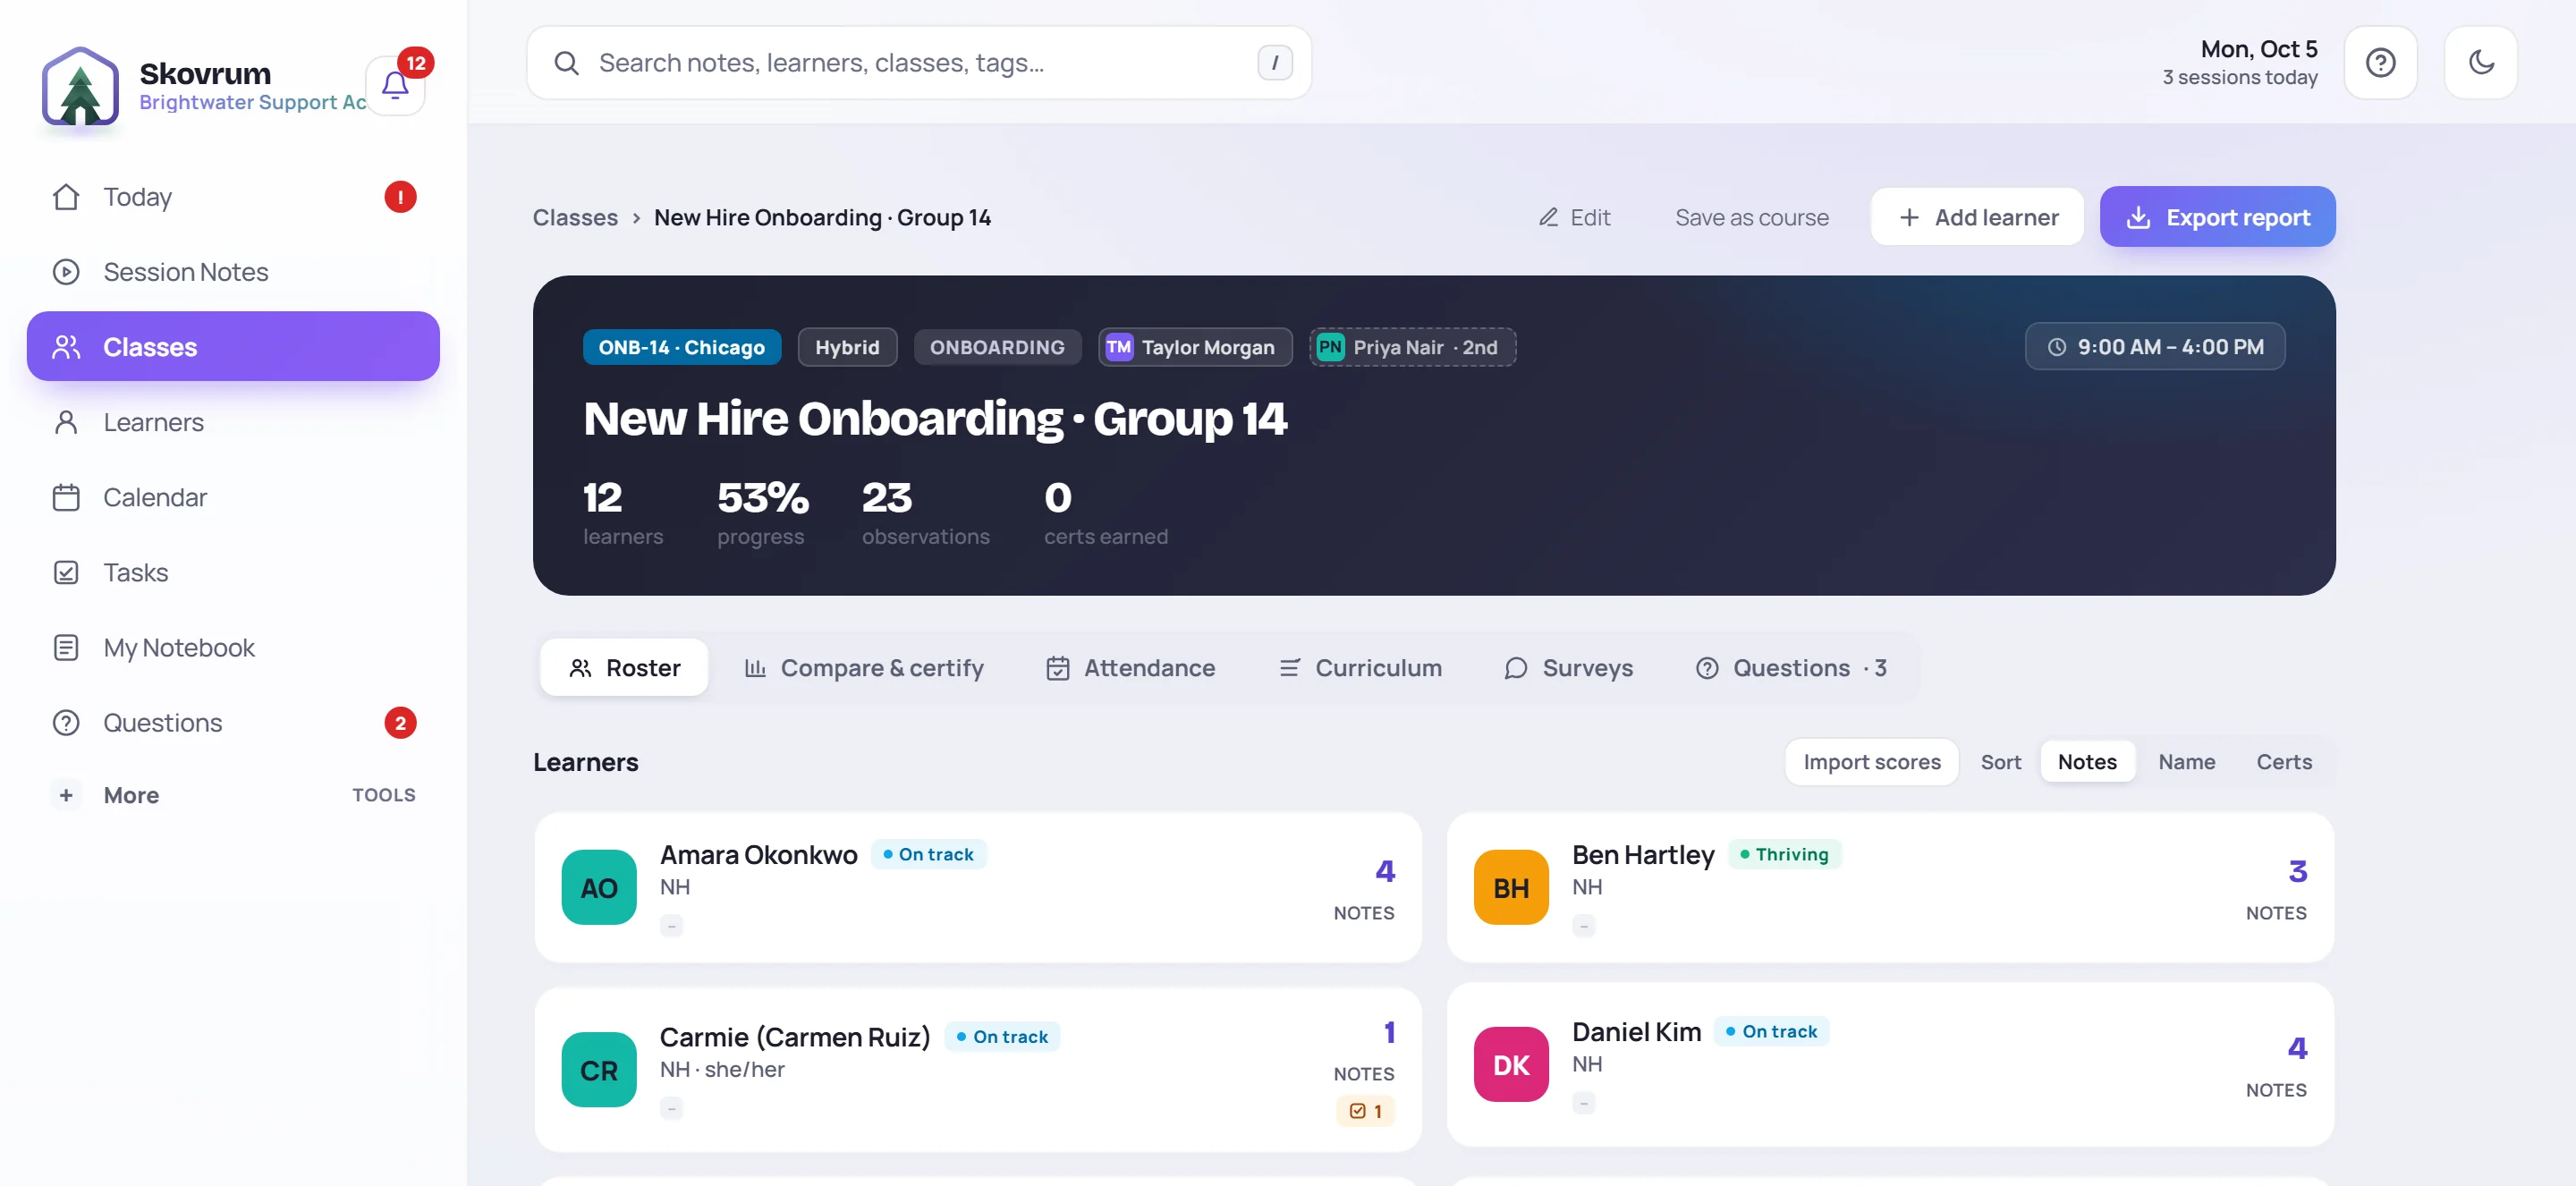Screen dimensions: 2576x1186
Task: Click Ben Hartley's BH avatar
Action: click(1511, 887)
